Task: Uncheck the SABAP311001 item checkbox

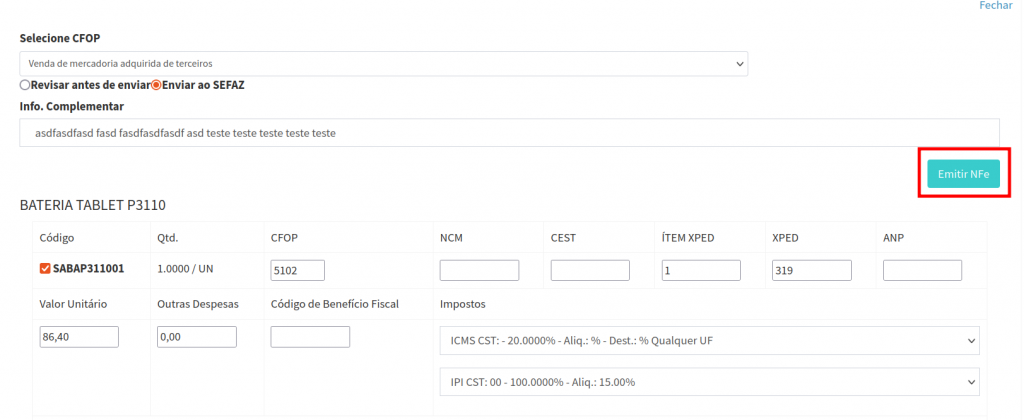Action: [45, 269]
